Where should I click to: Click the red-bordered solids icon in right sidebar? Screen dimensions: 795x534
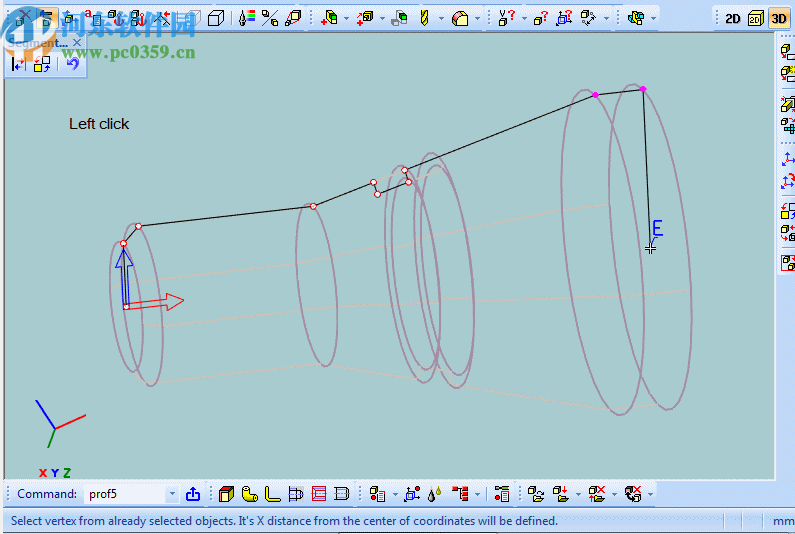coord(787,263)
